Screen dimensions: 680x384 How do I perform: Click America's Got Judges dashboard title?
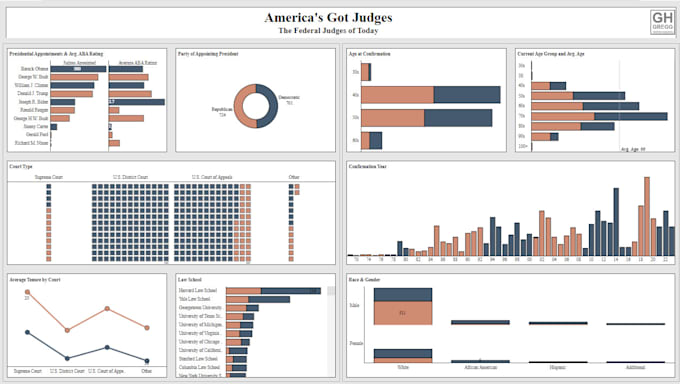pyautogui.click(x=328, y=18)
